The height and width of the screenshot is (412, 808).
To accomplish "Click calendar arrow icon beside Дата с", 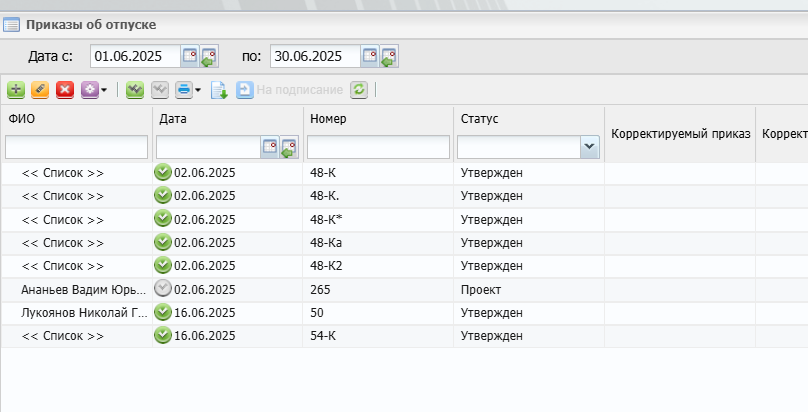I will click(x=209, y=56).
